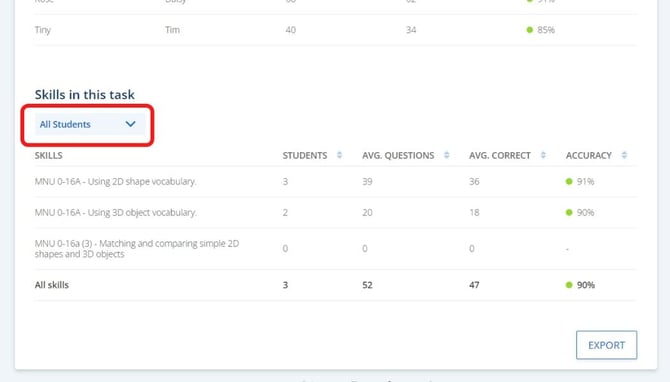Sort by Avg. Questions column arrows
Screen dimensions: 670x382
coord(447,155)
